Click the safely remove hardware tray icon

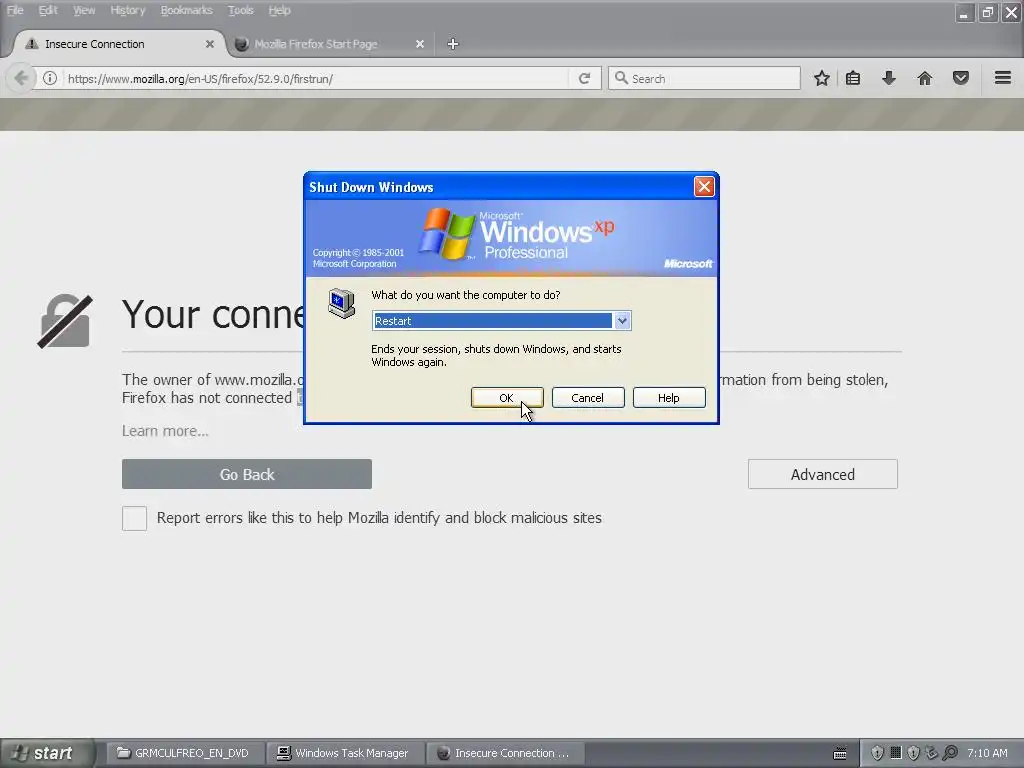coord(932,753)
